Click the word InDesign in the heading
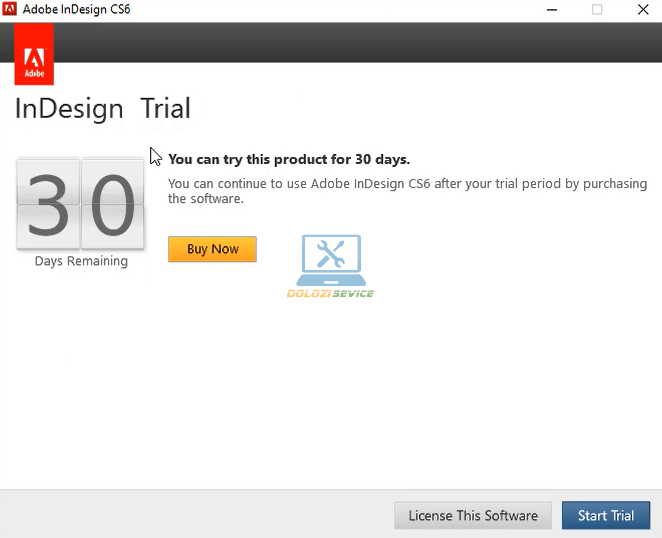 (69, 108)
